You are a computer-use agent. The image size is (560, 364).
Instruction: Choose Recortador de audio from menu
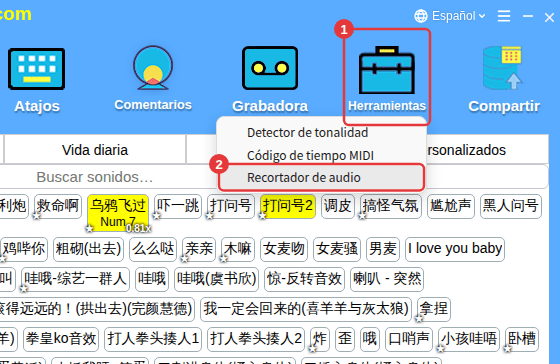321,178
